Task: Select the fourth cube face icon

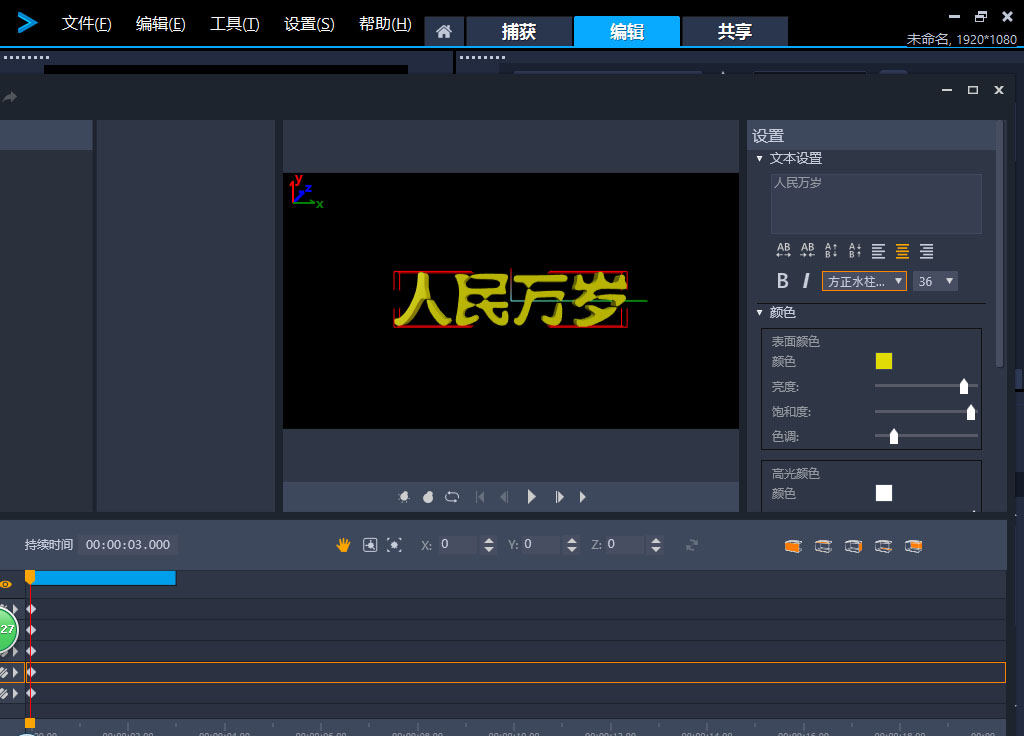Action: coord(883,546)
